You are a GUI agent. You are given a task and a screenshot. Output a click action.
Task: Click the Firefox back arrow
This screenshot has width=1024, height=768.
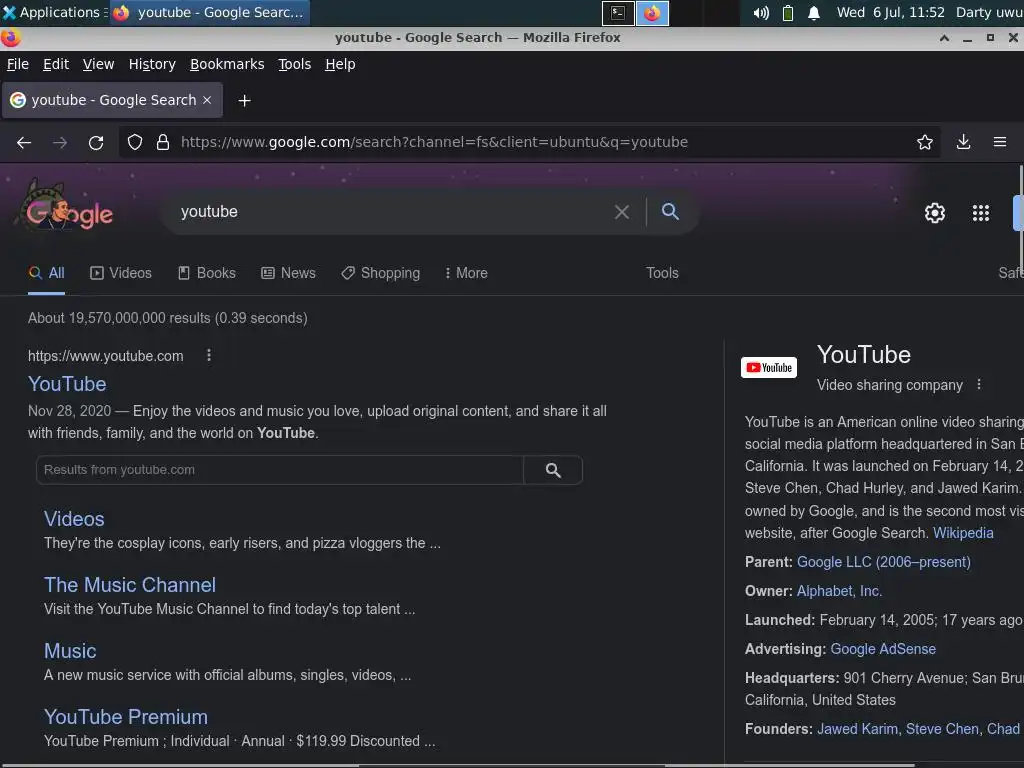(x=24, y=142)
